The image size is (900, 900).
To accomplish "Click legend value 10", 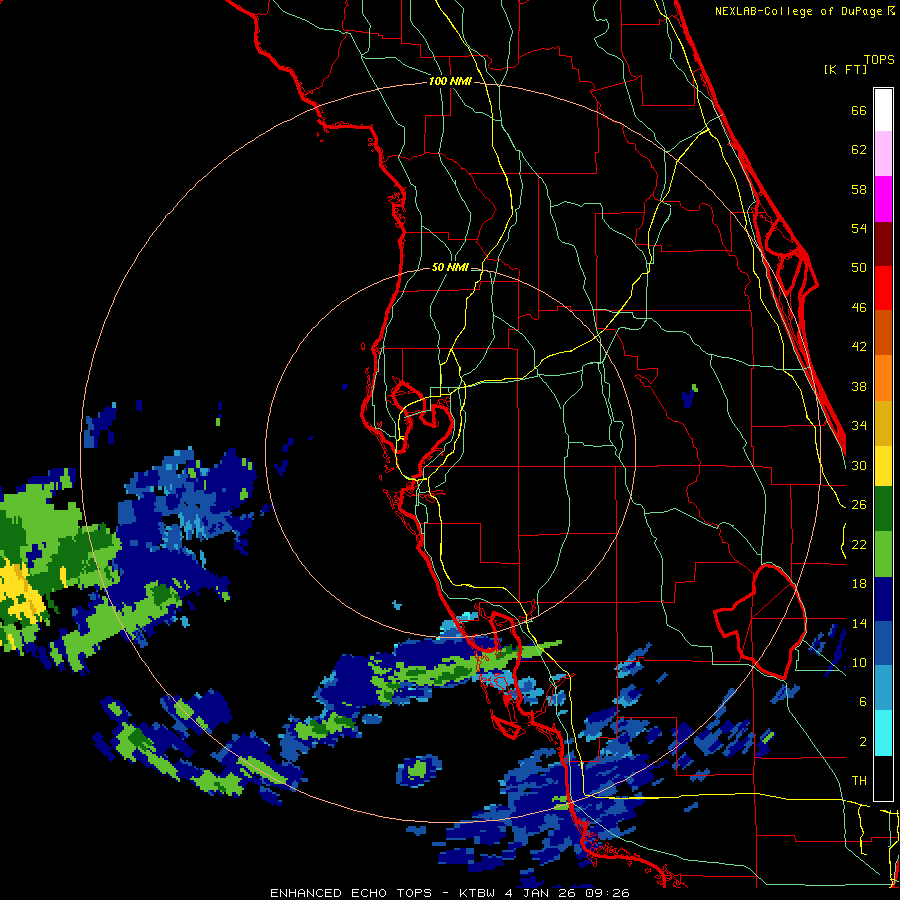I will pyautogui.click(x=859, y=663).
